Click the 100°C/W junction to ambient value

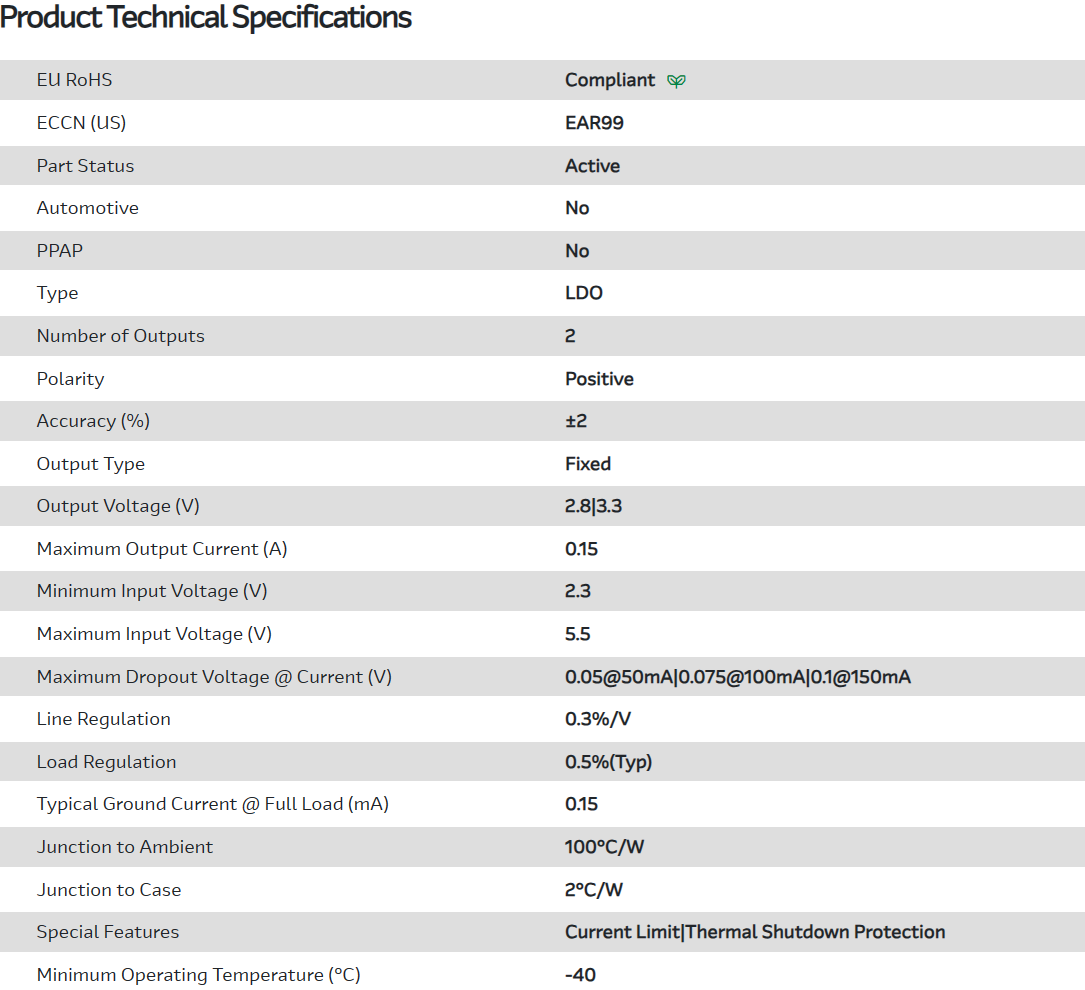click(x=604, y=847)
